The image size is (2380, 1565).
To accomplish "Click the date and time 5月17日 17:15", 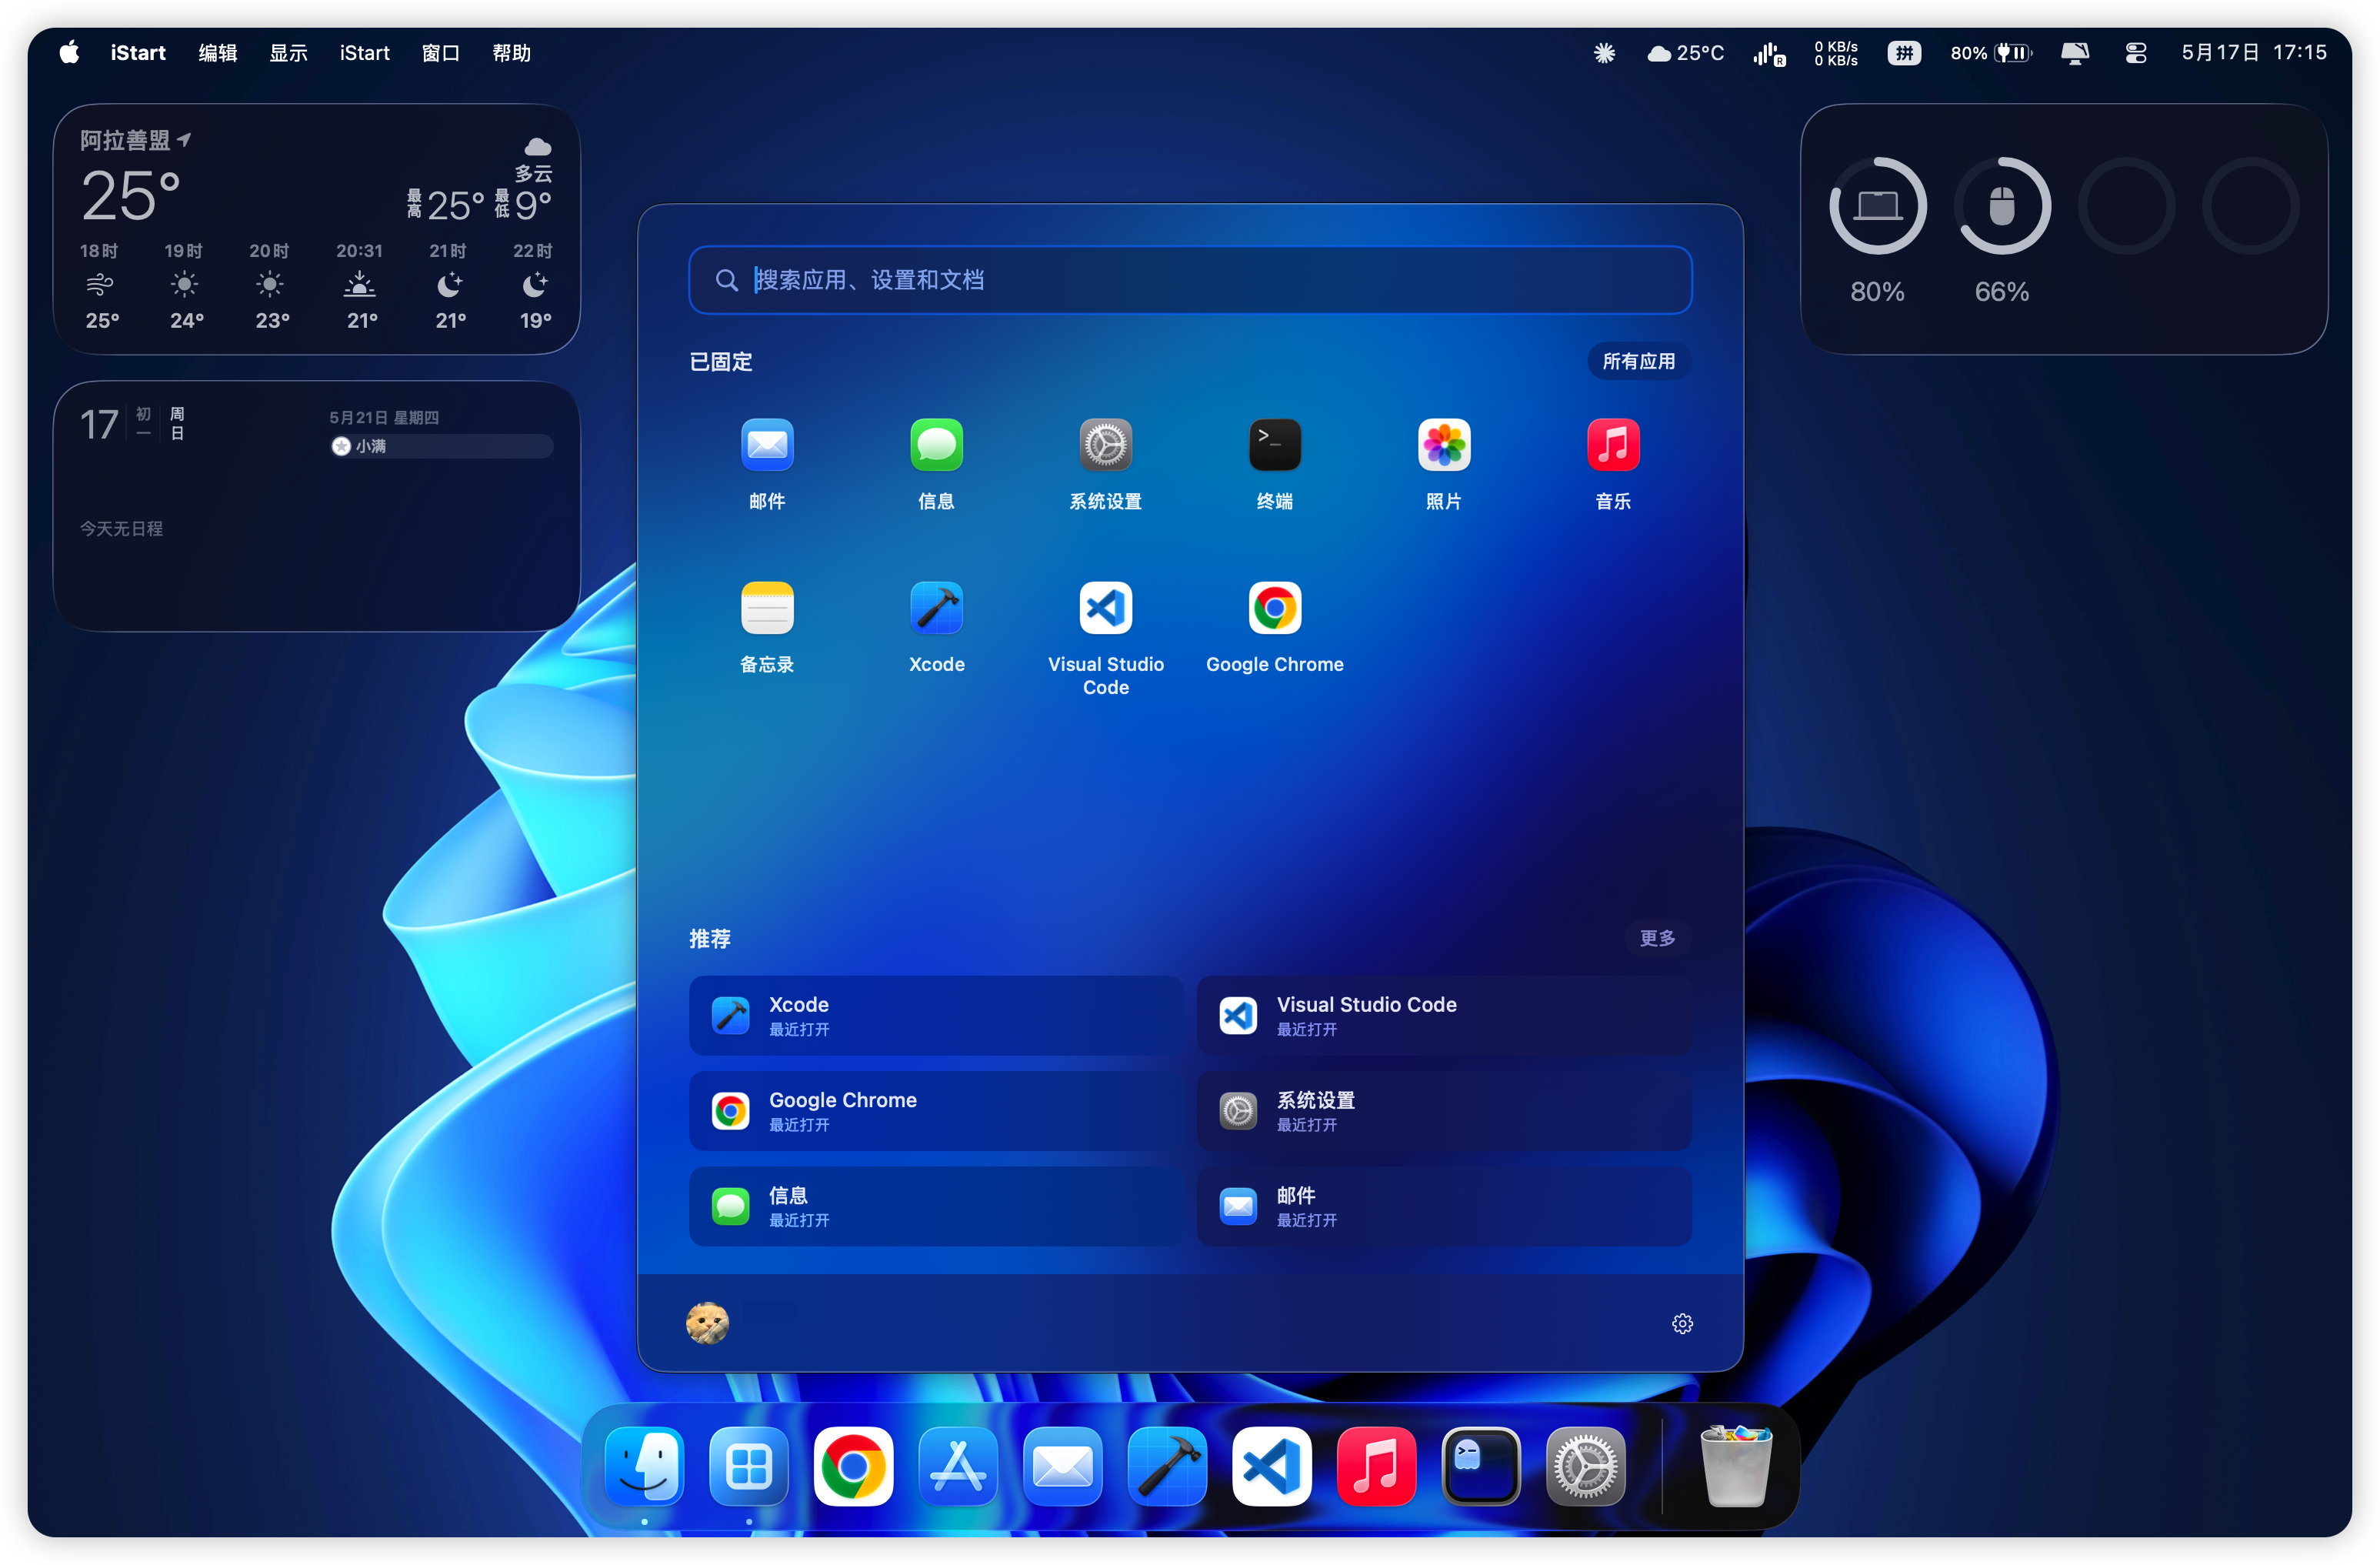I will click(2254, 53).
